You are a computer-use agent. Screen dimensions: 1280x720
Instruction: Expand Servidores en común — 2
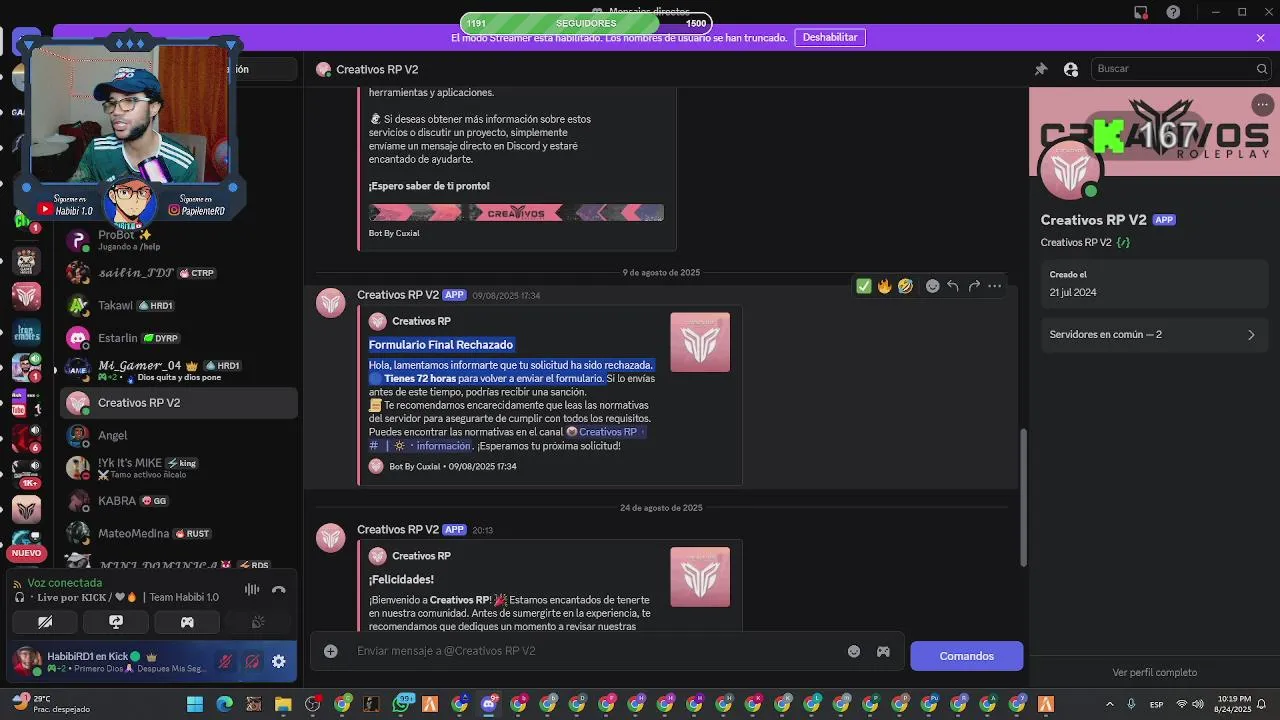click(x=1154, y=334)
